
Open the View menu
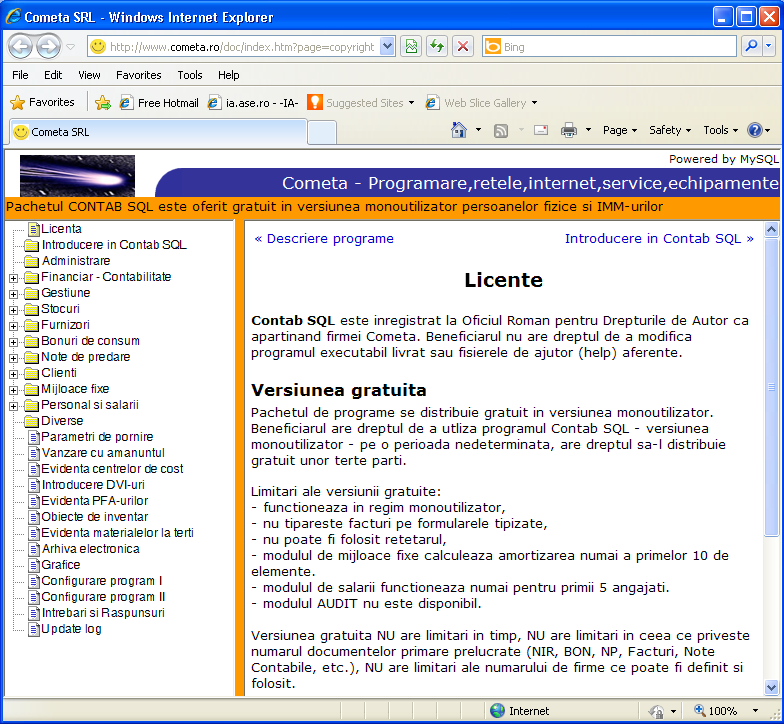[x=89, y=75]
